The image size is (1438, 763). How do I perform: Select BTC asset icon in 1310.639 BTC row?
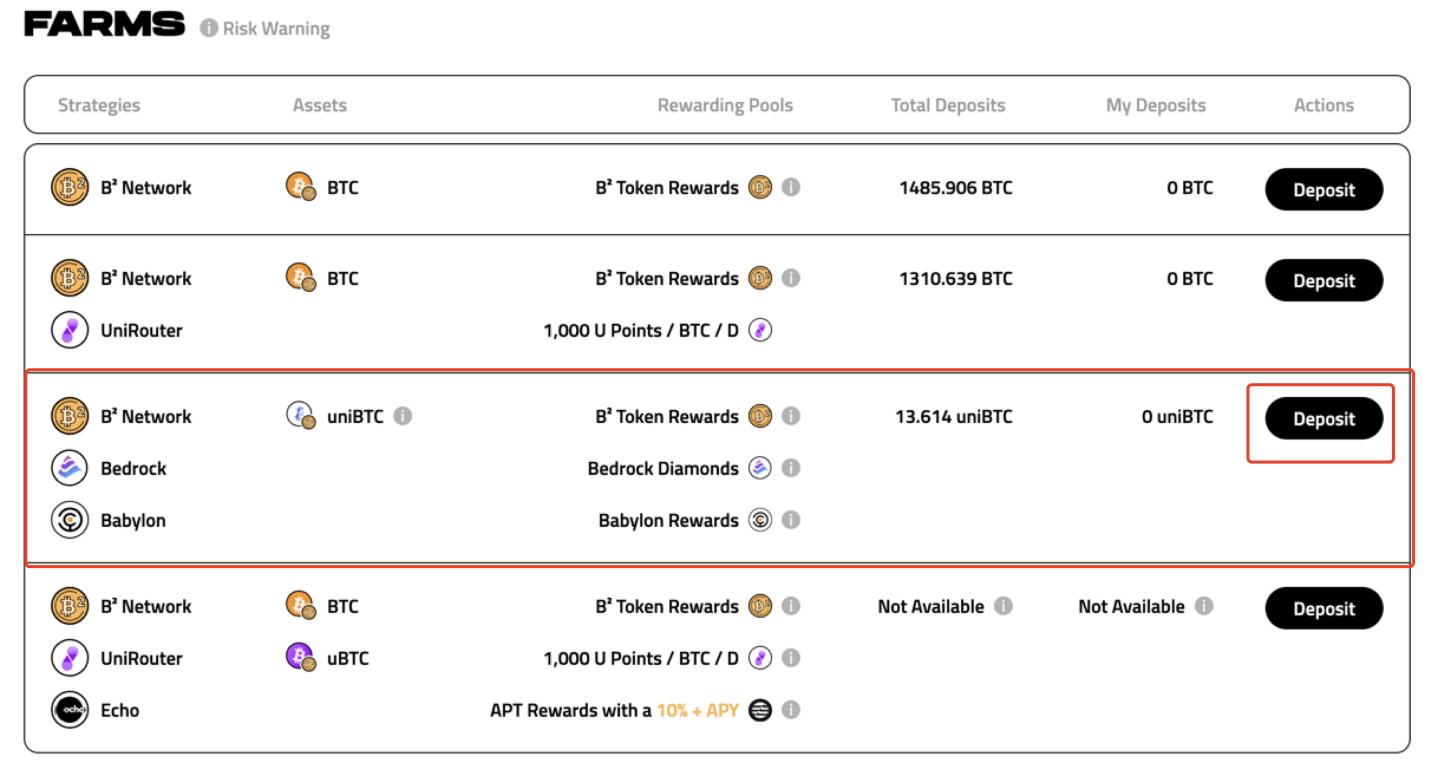(x=301, y=279)
